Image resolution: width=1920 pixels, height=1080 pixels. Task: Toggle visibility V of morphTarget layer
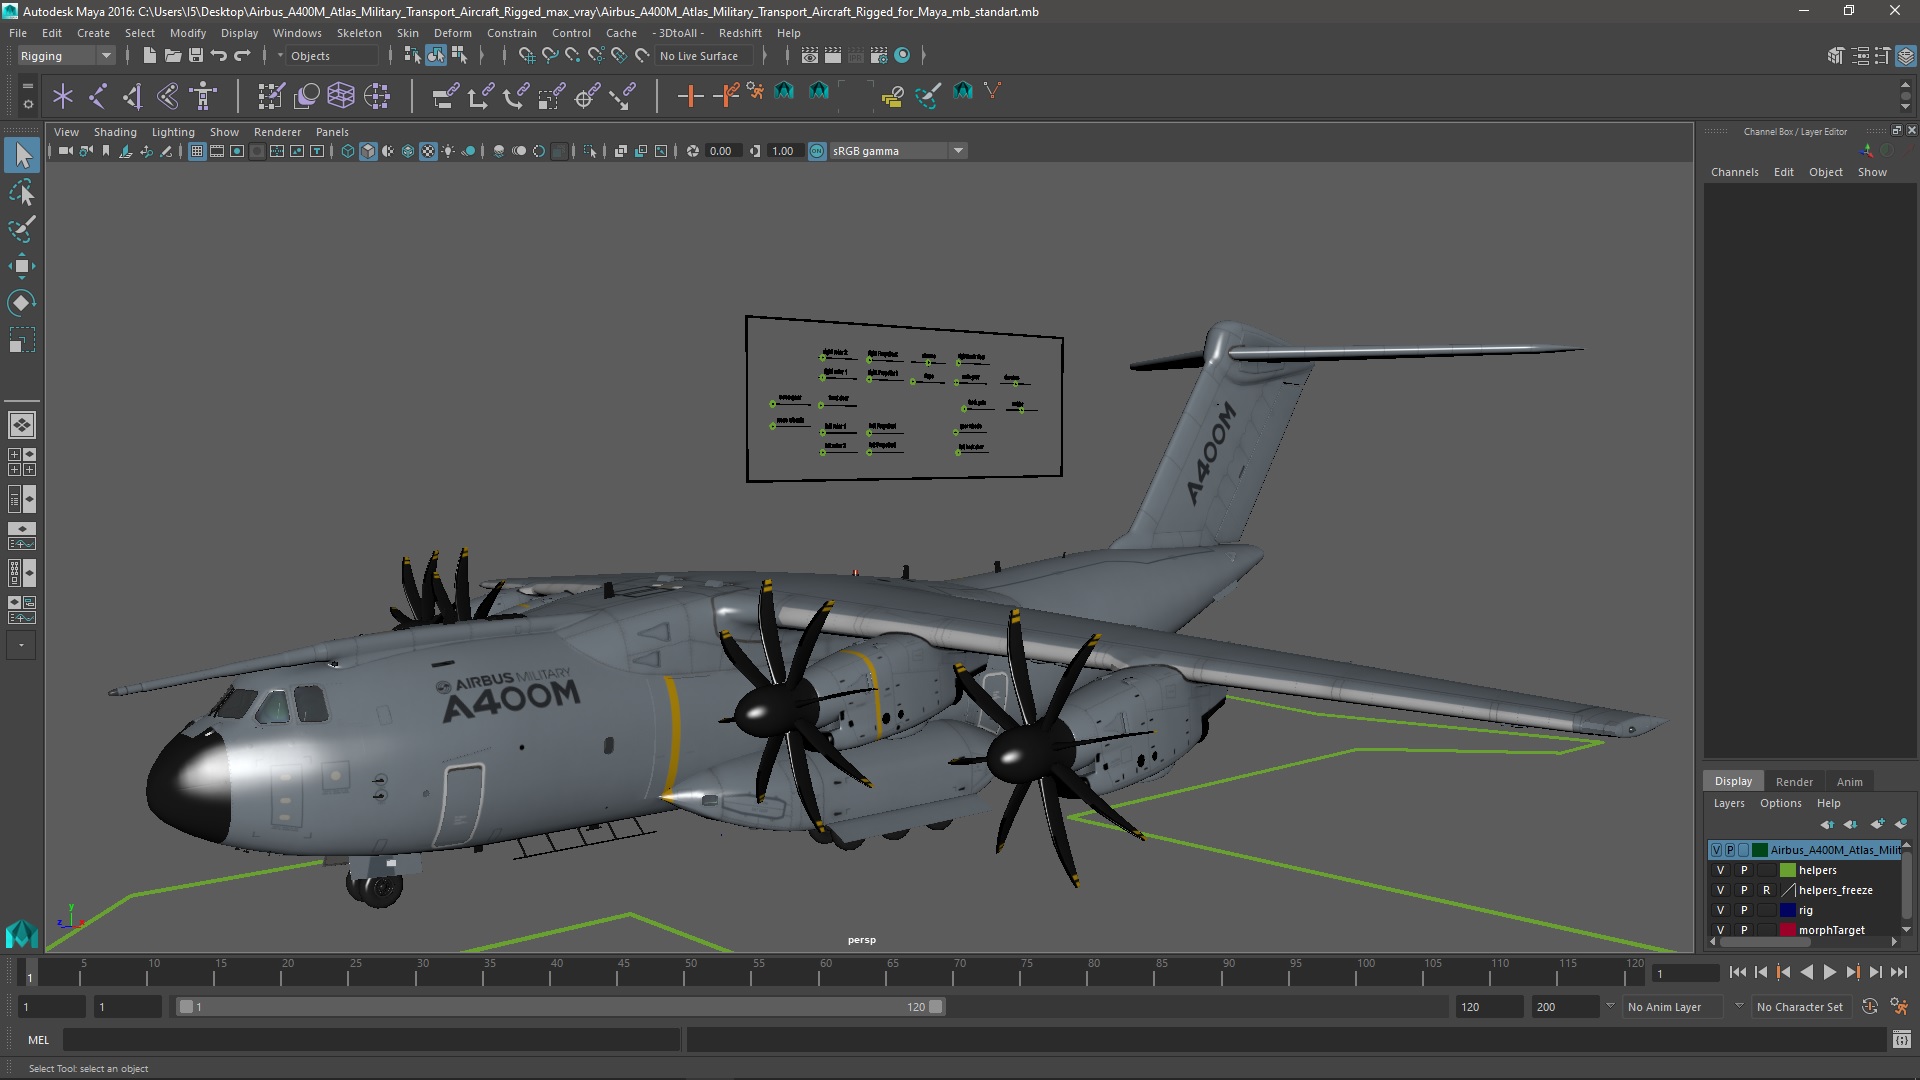(1720, 930)
